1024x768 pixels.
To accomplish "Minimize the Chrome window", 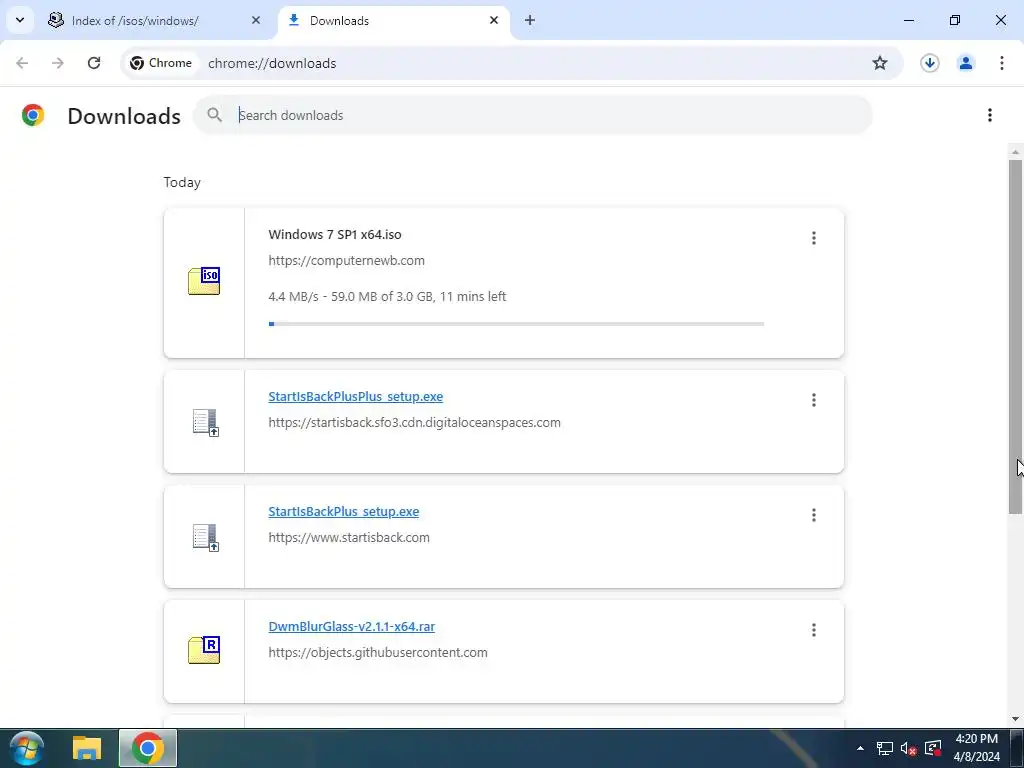I will 908,20.
